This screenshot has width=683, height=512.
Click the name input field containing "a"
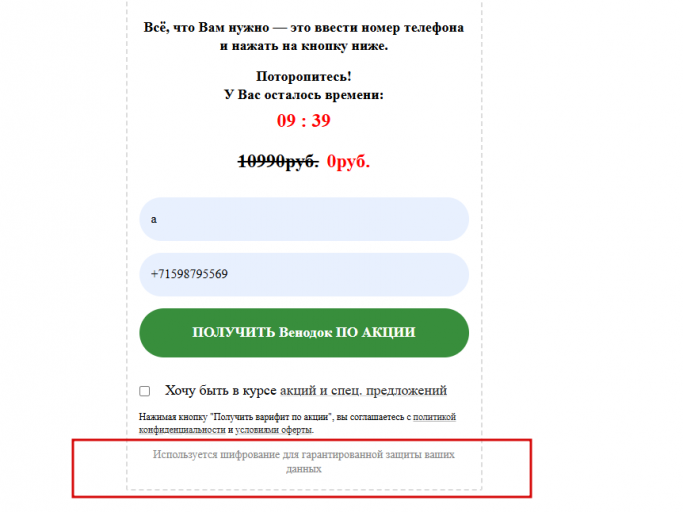[x=304, y=219]
